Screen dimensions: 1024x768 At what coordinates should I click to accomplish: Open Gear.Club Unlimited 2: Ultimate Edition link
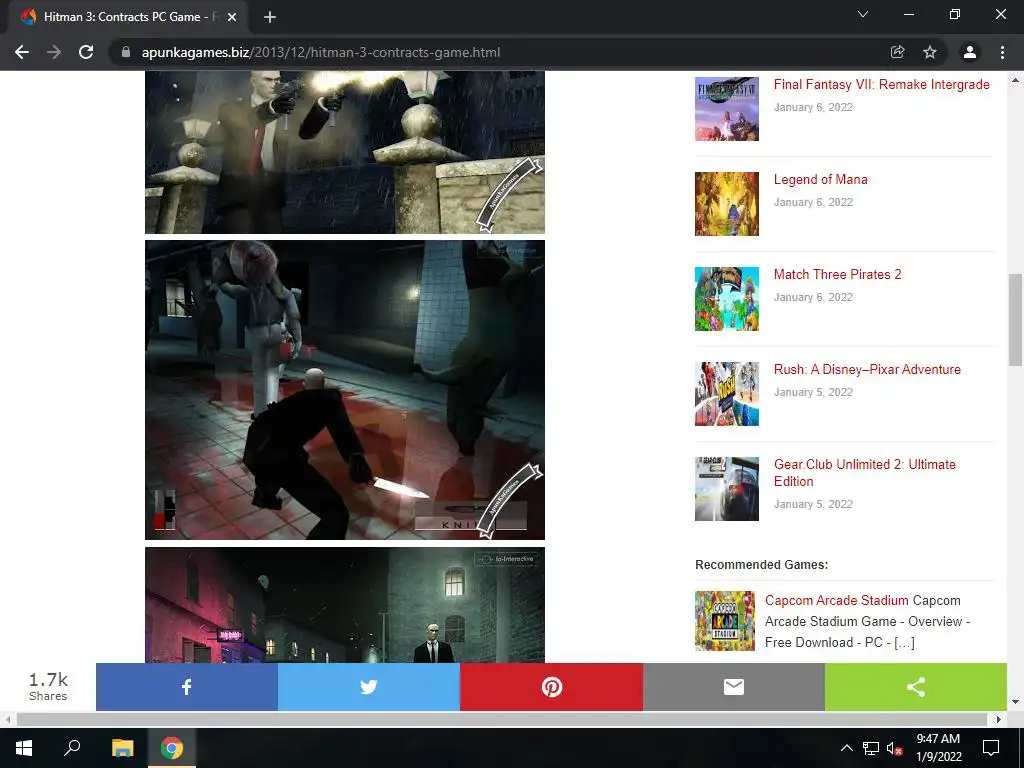865,473
